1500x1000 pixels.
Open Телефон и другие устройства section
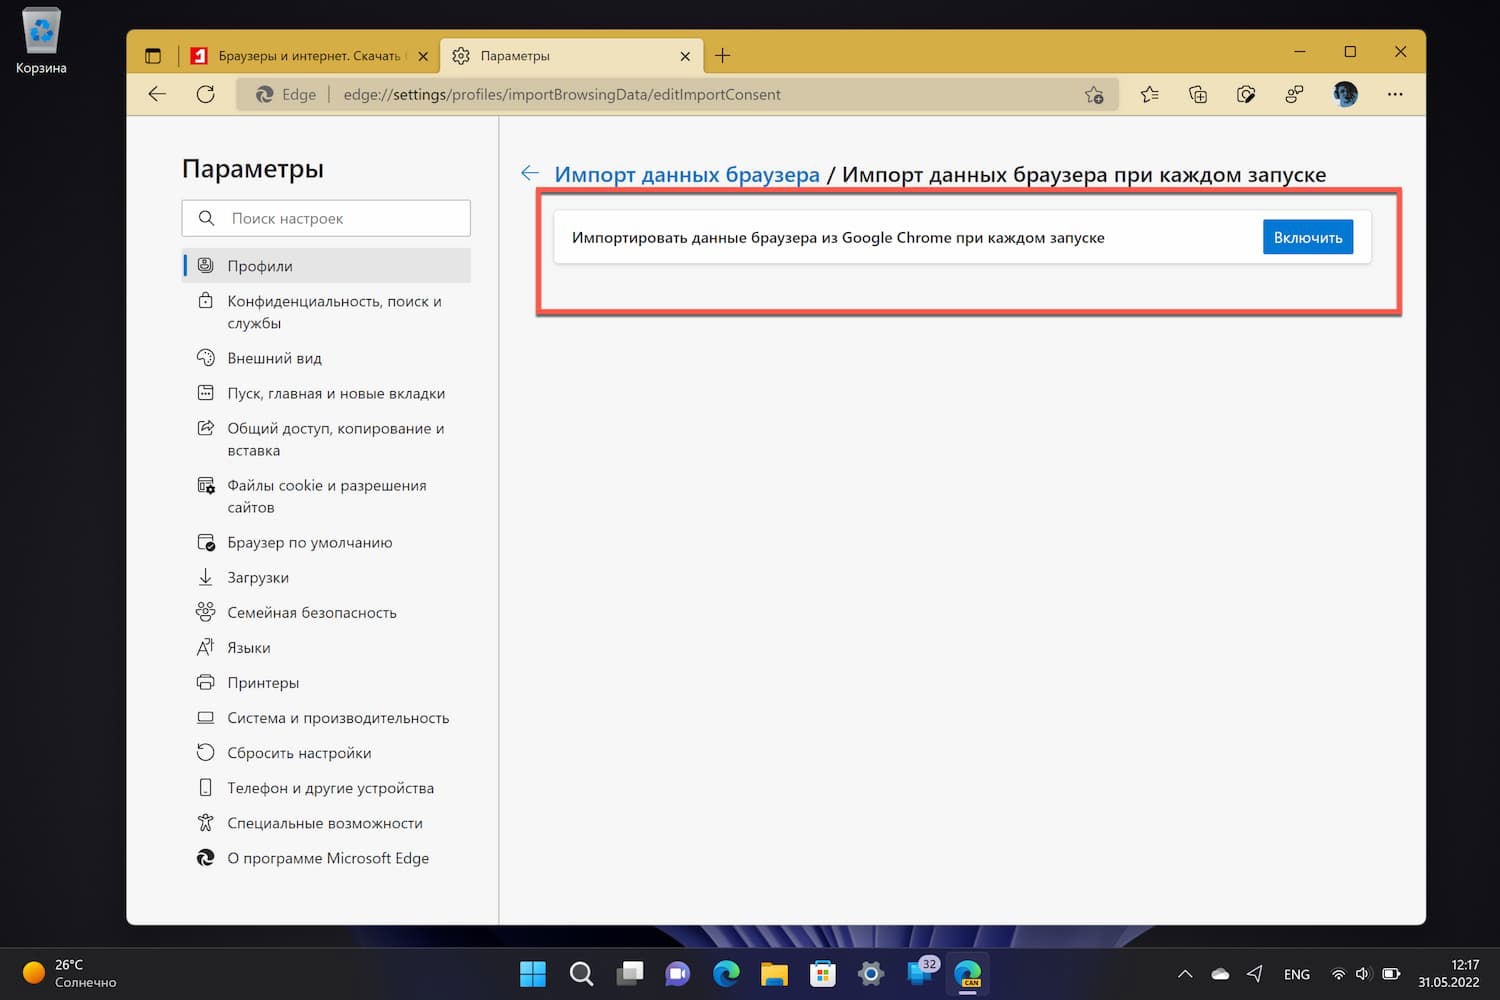click(326, 788)
